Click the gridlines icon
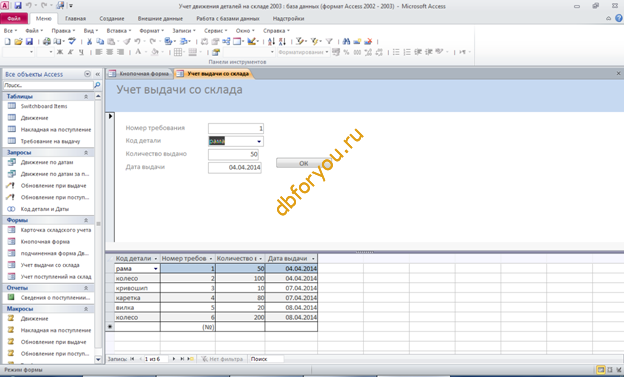Image resolution: width=624 pixels, height=377 pixels. click(x=178, y=52)
